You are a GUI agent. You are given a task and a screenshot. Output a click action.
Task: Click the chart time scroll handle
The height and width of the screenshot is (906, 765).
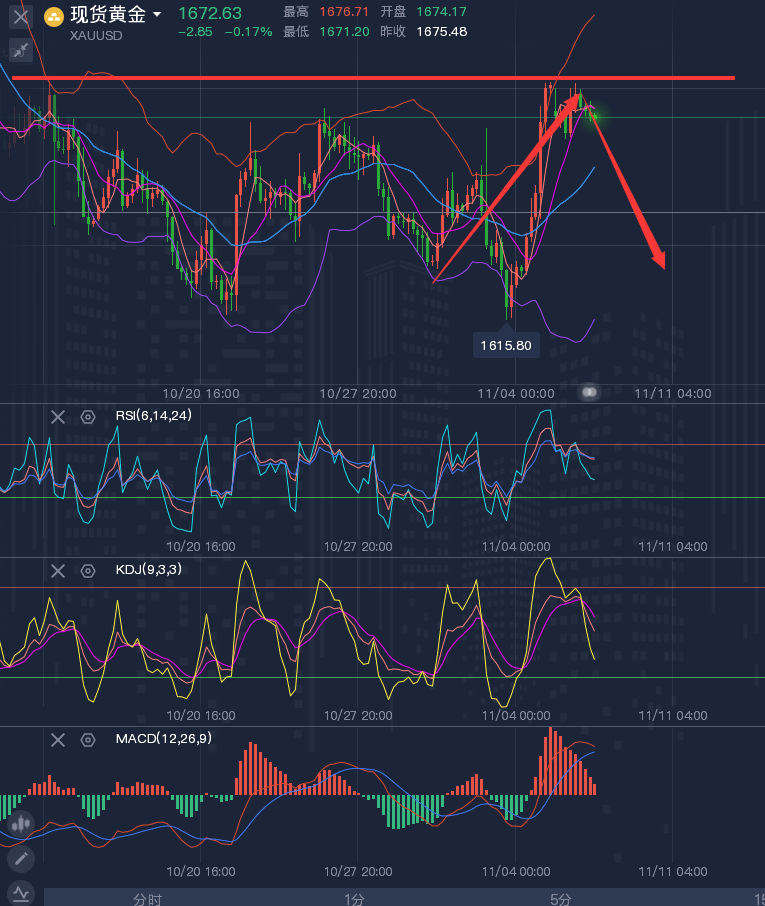coord(589,392)
